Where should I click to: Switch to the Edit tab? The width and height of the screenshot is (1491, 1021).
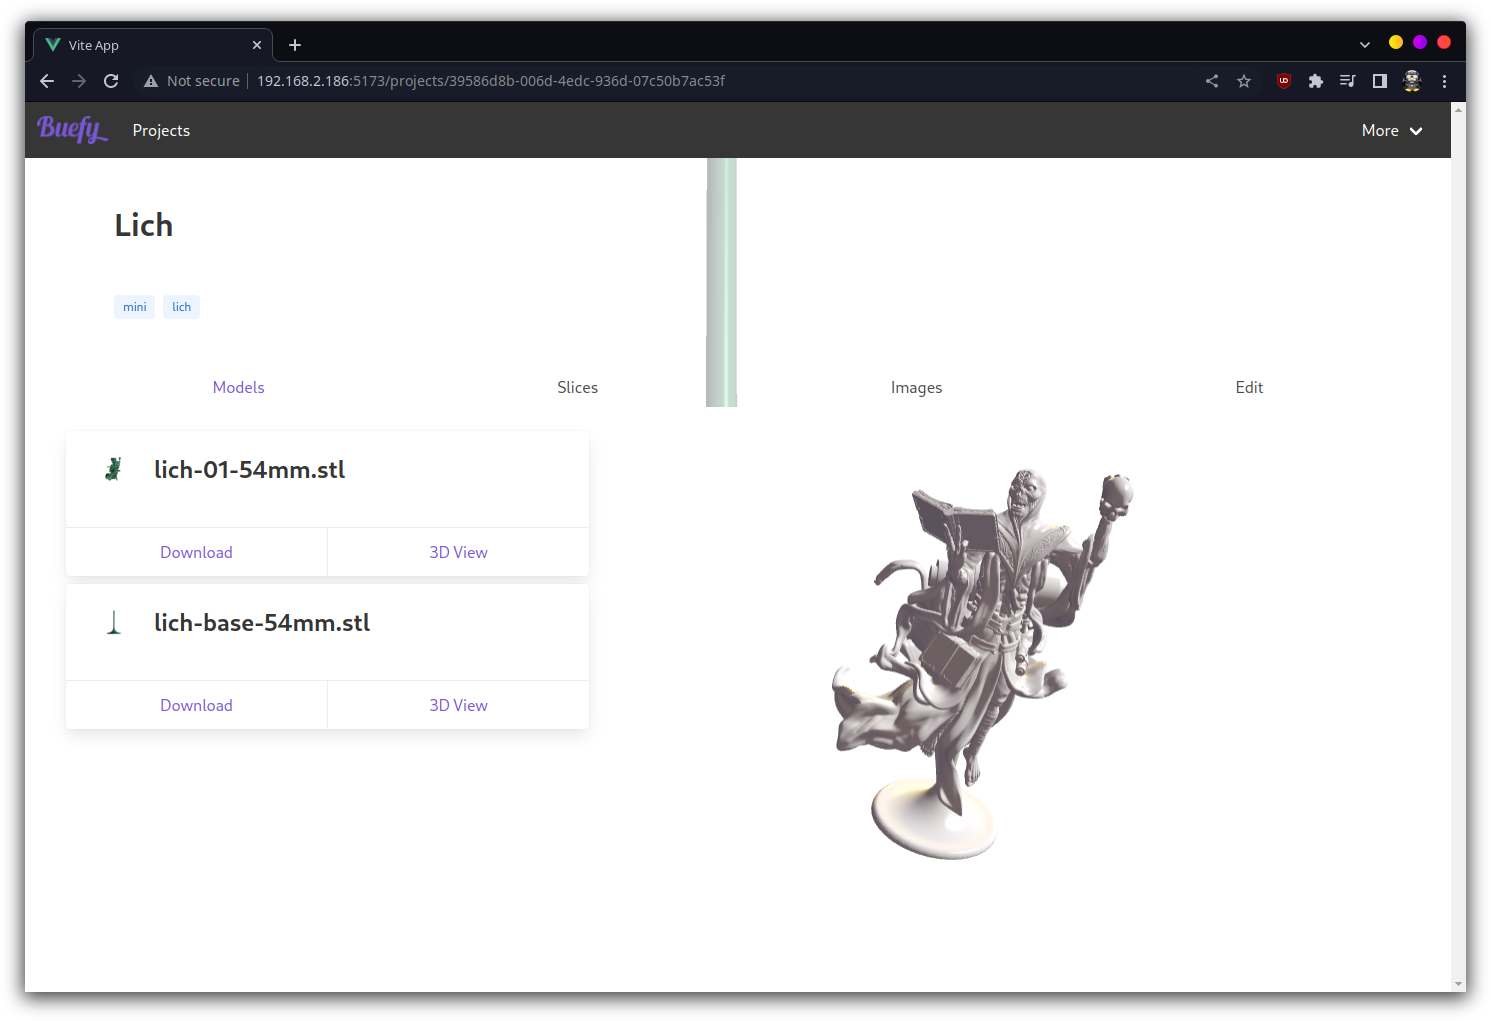pos(1249,387)
